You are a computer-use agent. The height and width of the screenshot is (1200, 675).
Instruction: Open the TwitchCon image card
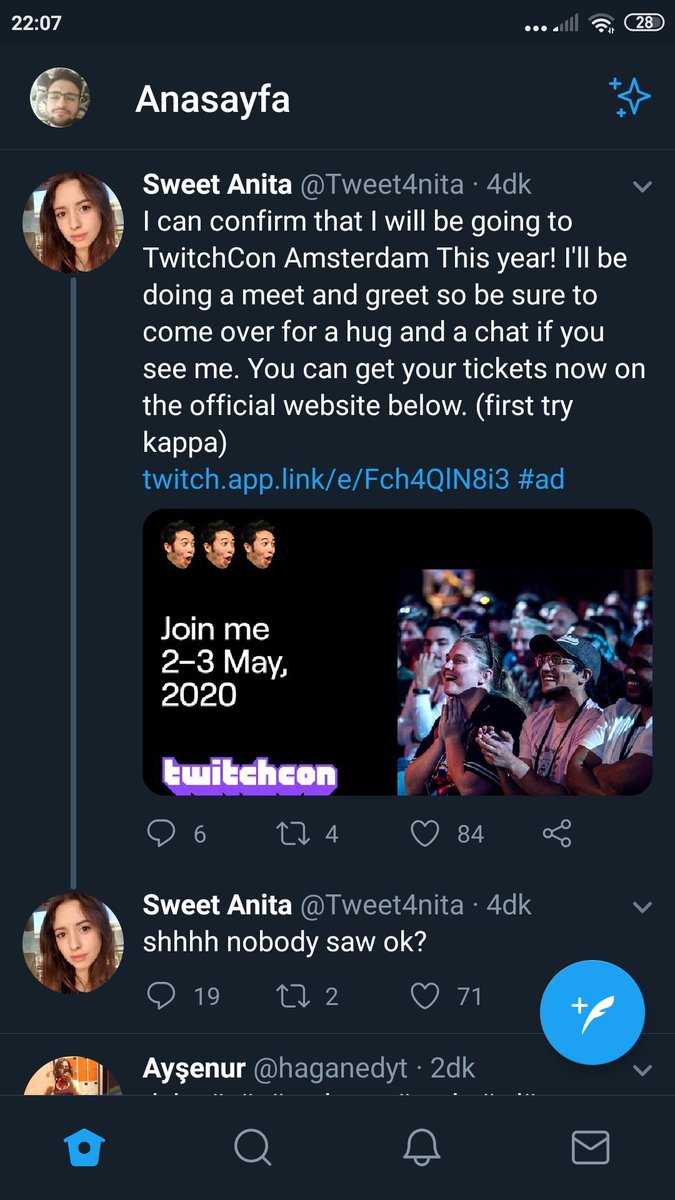(x=397, y=652)
